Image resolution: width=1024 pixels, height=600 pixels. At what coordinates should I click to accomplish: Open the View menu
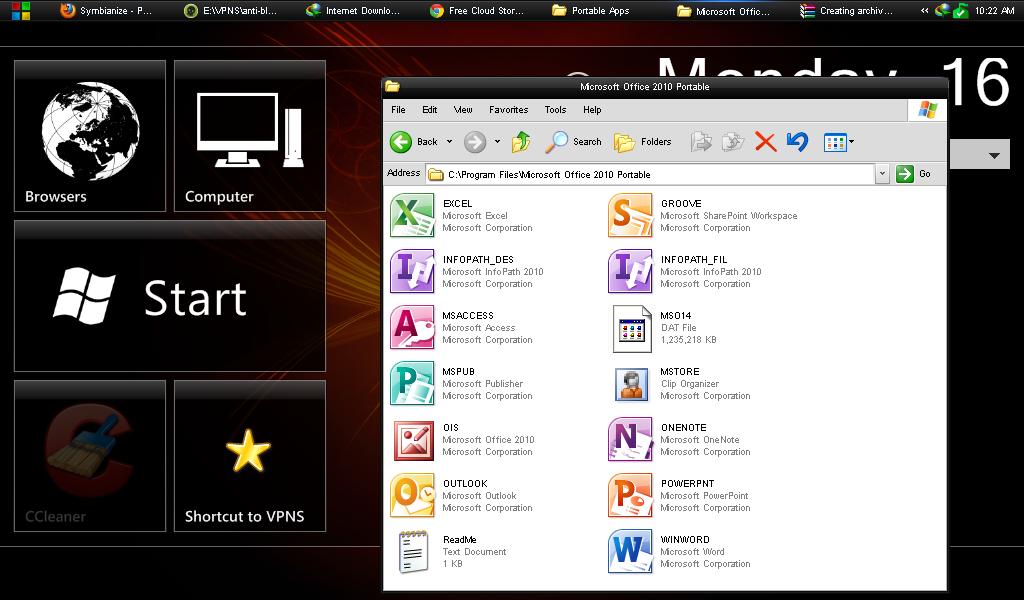(463, 110)
